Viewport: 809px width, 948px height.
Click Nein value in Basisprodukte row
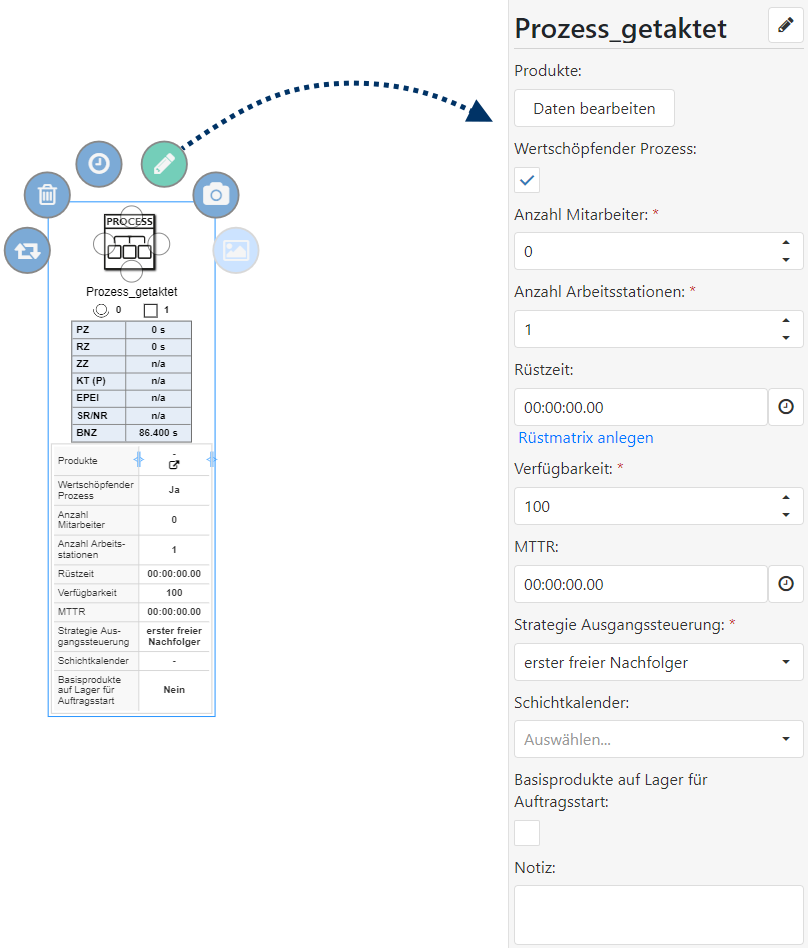174,689
